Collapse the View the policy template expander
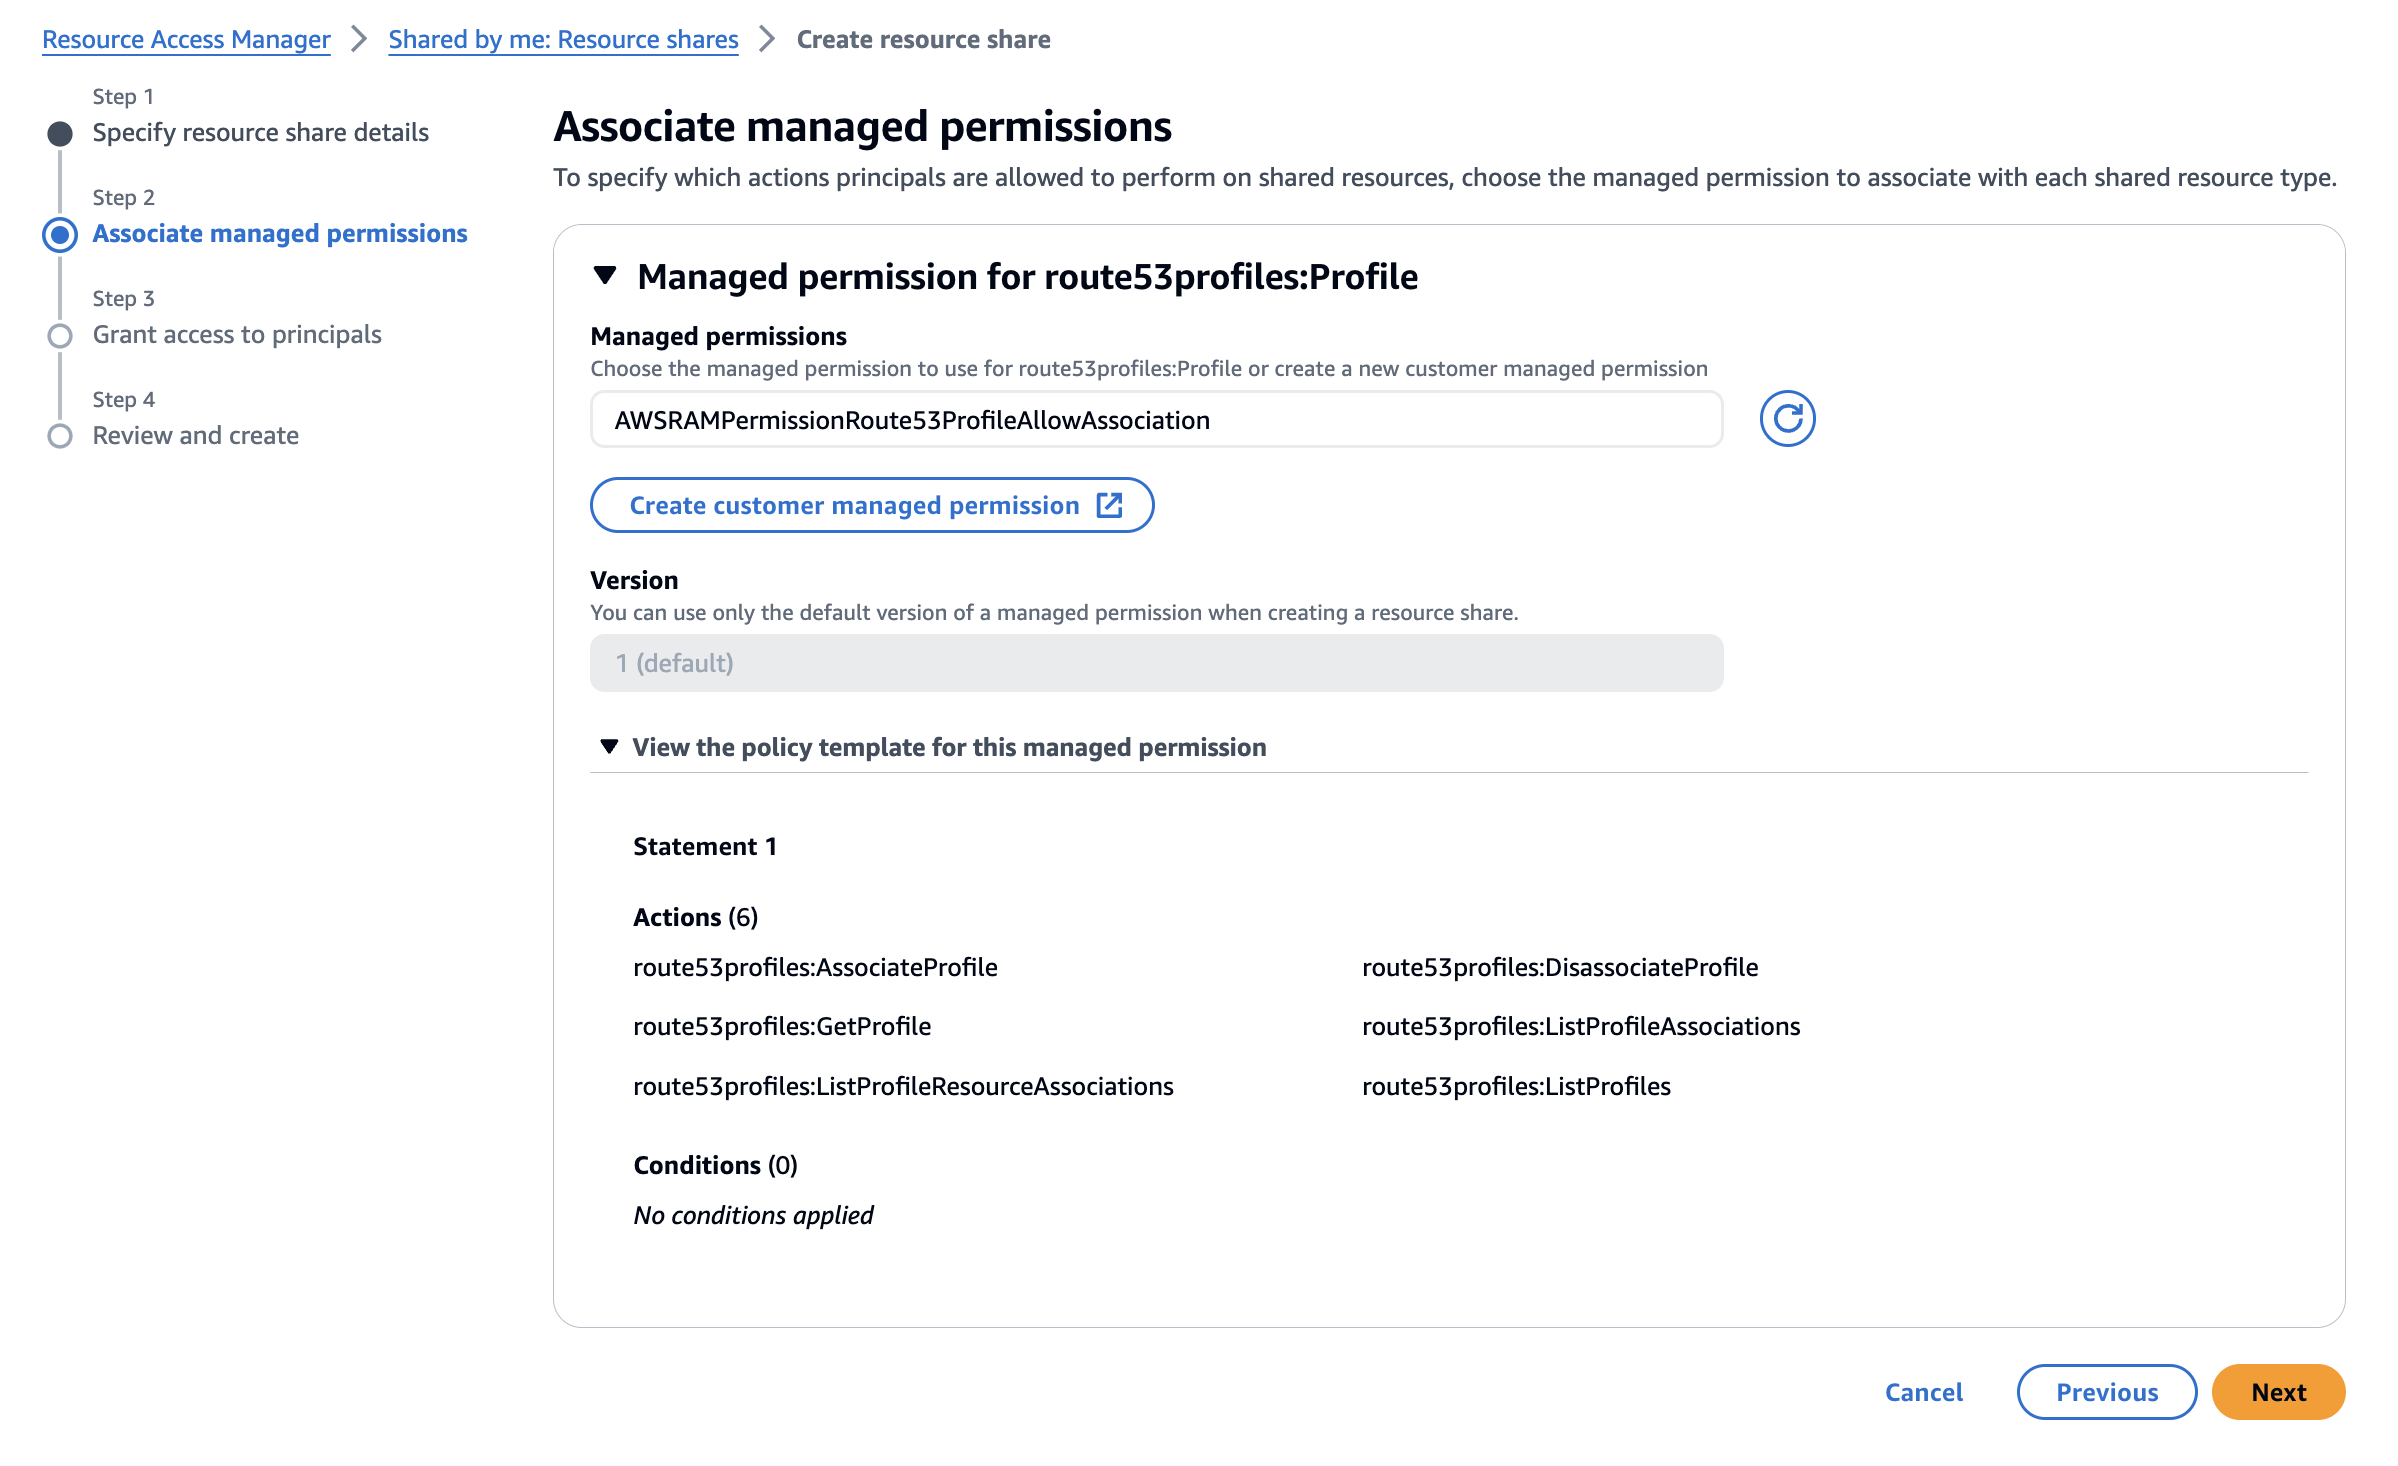 click(609, 747)
